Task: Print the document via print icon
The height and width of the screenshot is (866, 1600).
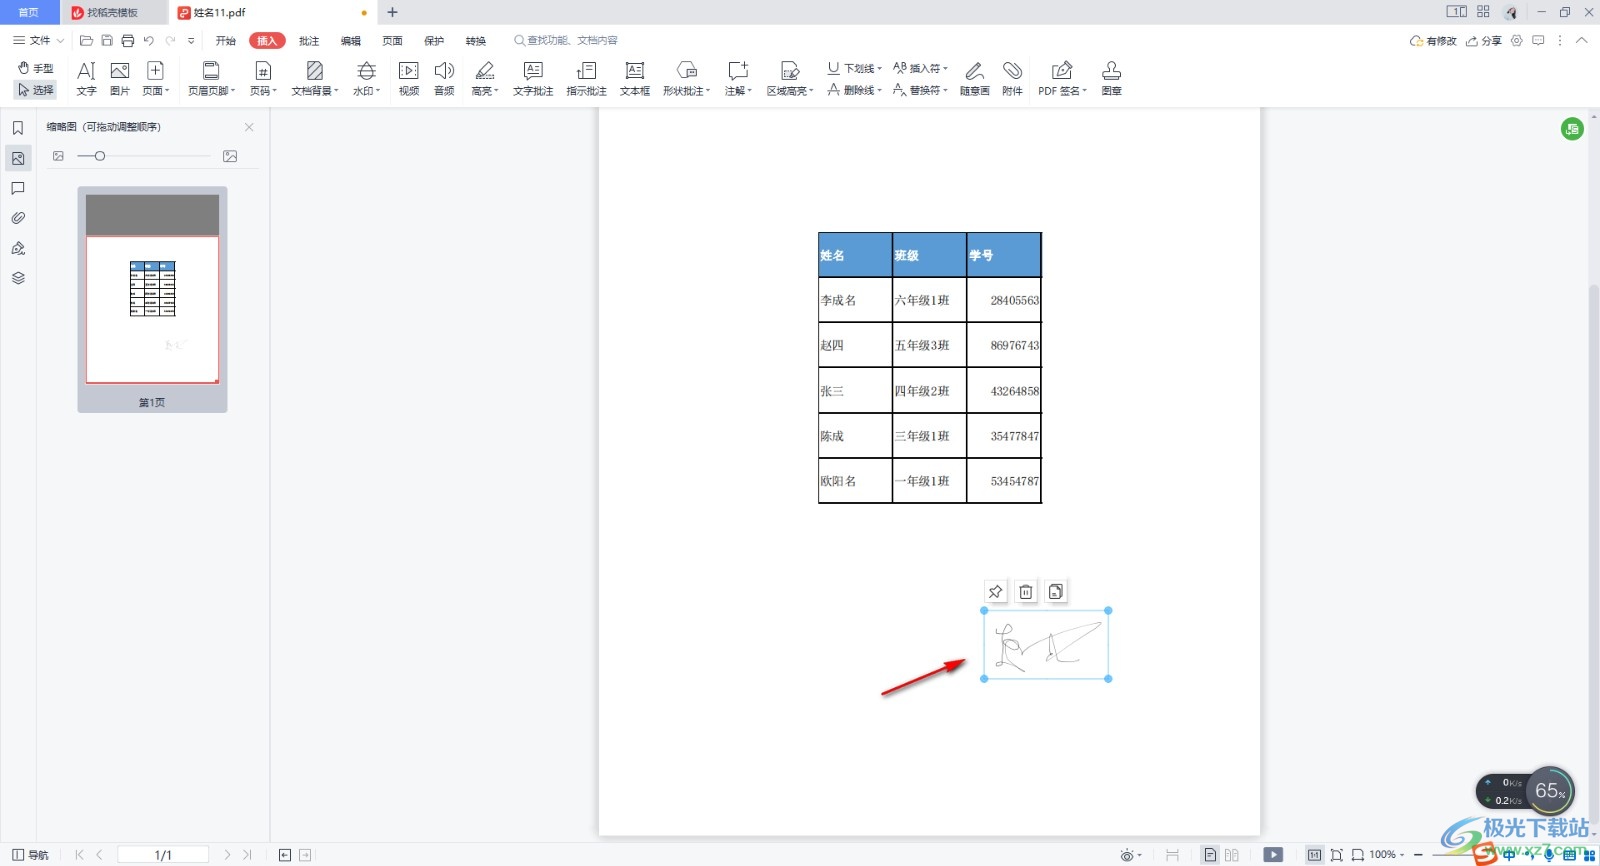Action: point(127,41)
